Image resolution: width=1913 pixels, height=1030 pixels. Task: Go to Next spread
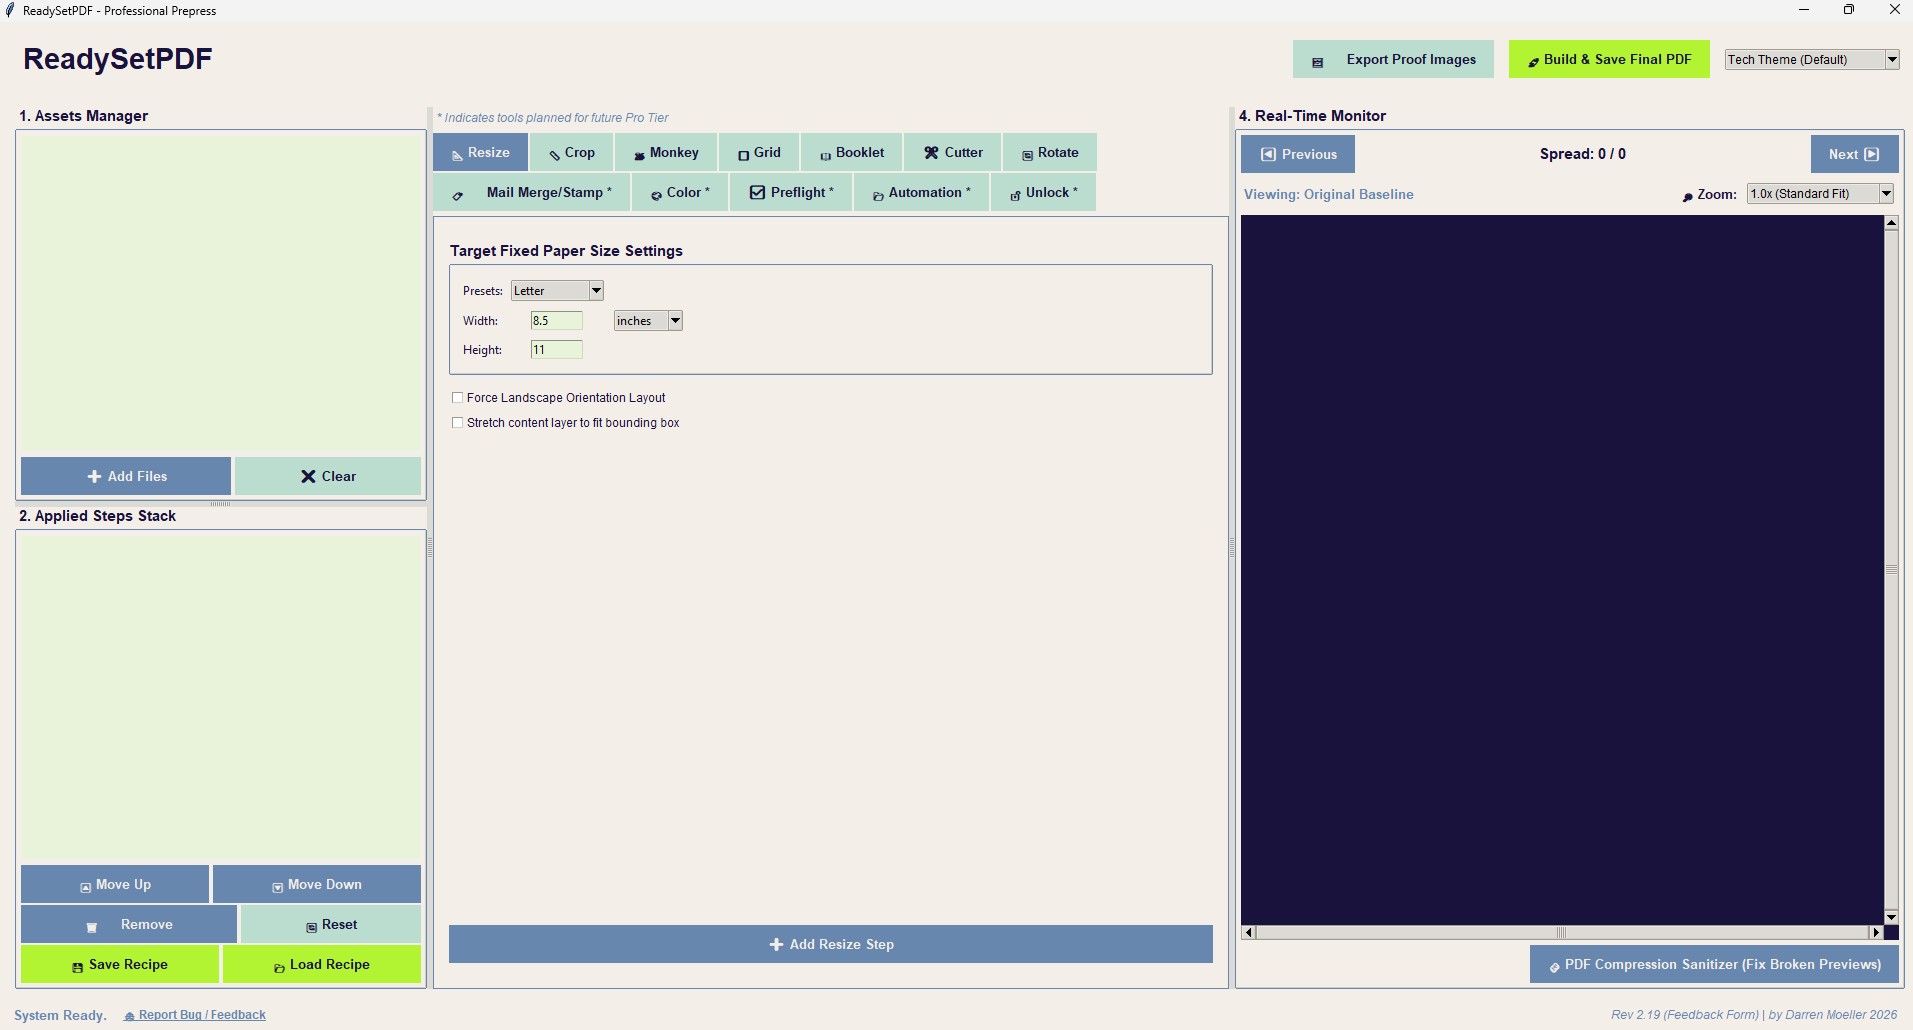(x=1854, y=154)
